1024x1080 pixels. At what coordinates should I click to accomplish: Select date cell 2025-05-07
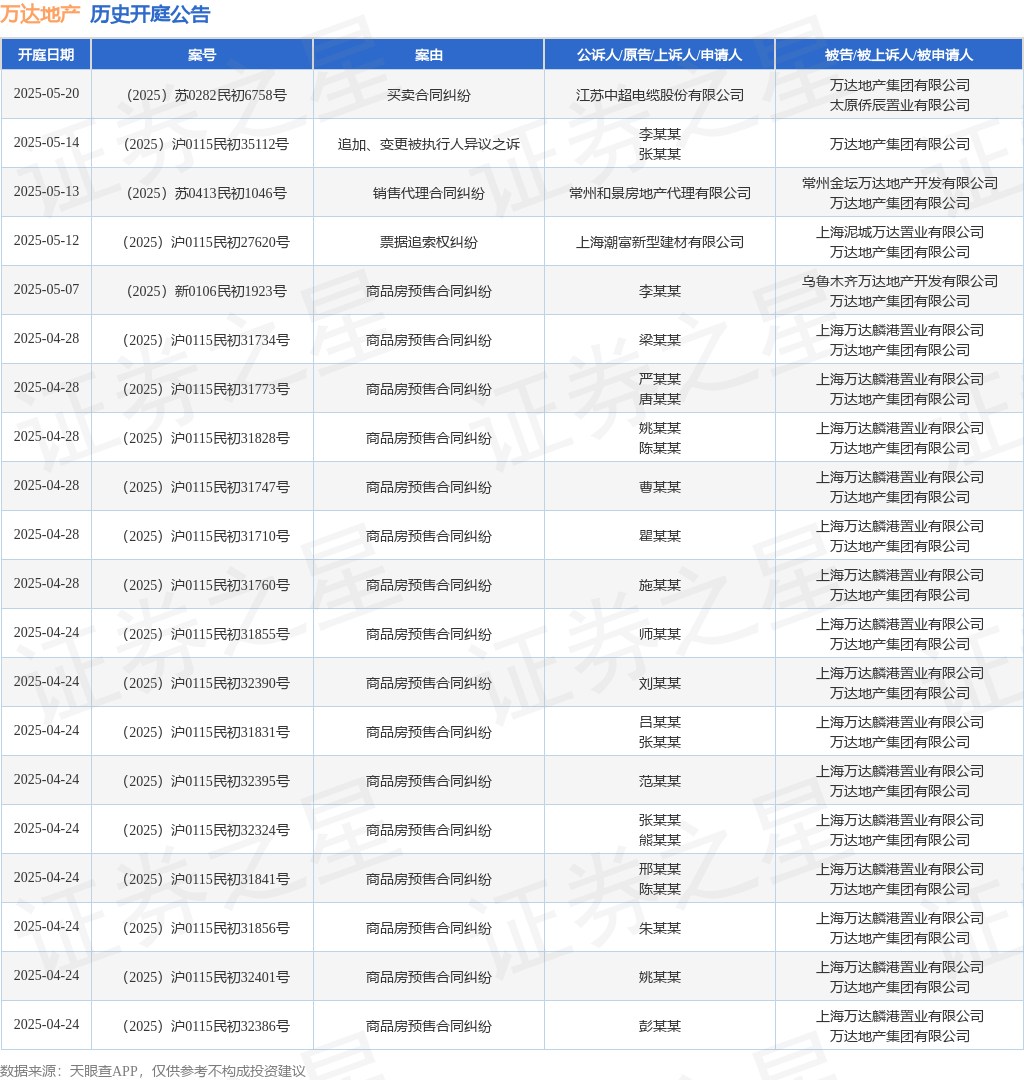46,289
